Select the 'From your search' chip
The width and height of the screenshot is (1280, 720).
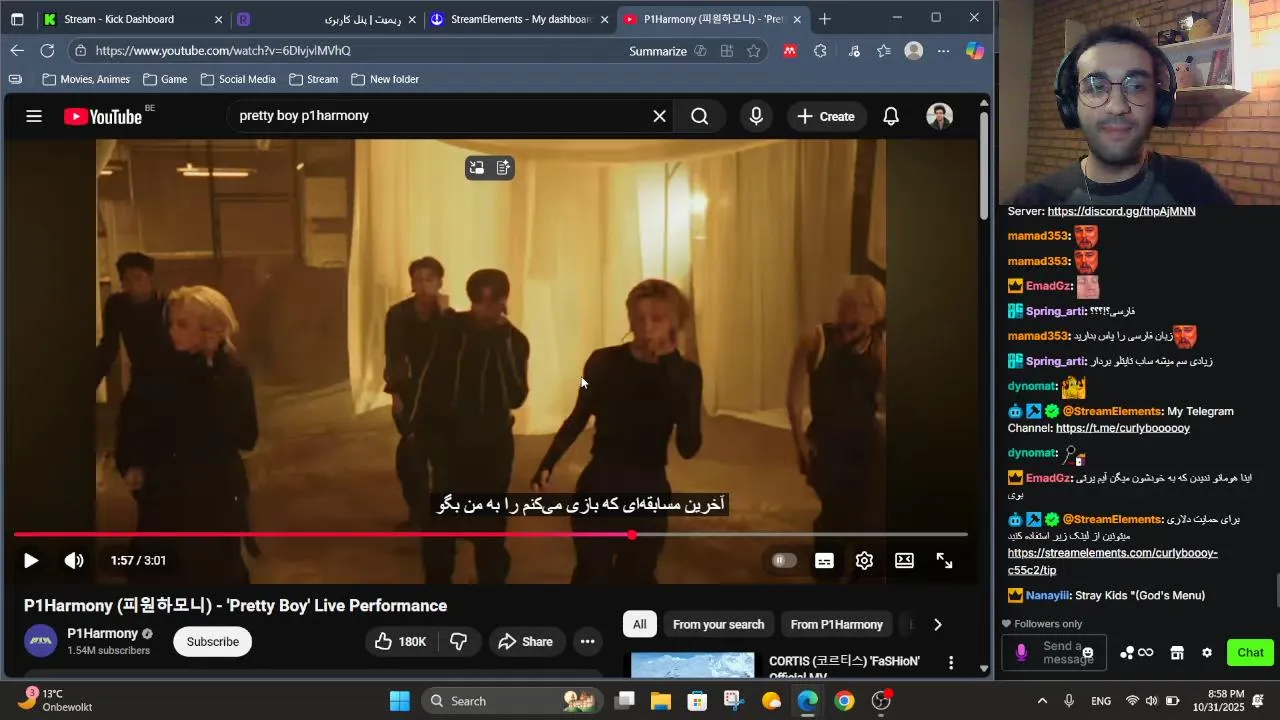[718, 624]
